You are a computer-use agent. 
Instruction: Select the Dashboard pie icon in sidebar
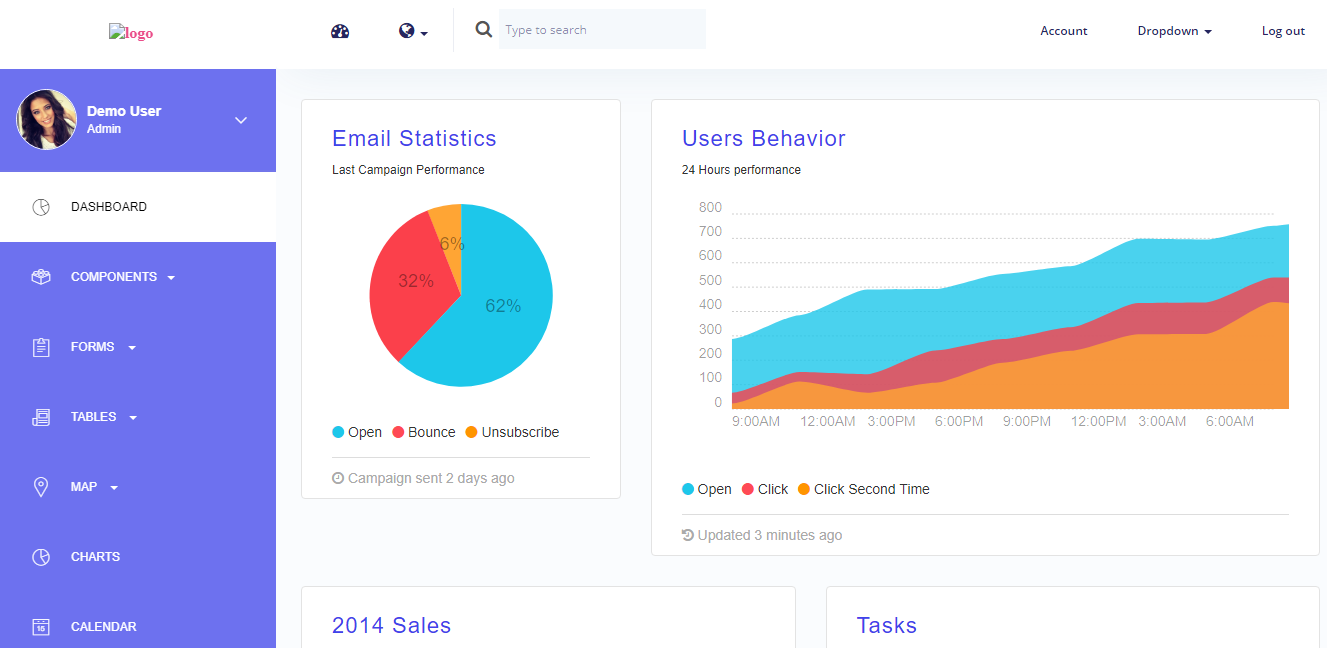[x=41, y=207]
